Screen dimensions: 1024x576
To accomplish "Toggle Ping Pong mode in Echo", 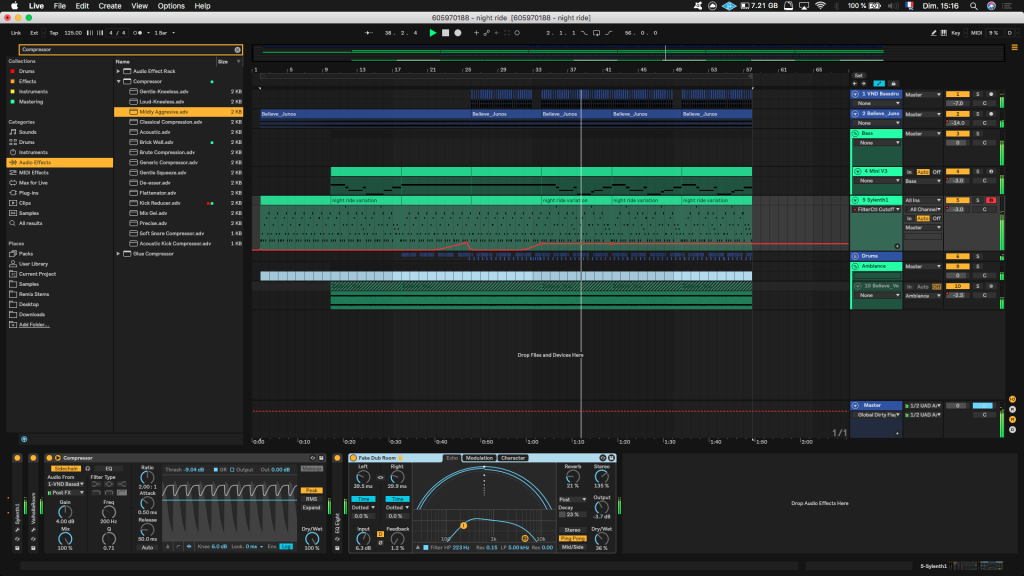I will coord(573,538).
